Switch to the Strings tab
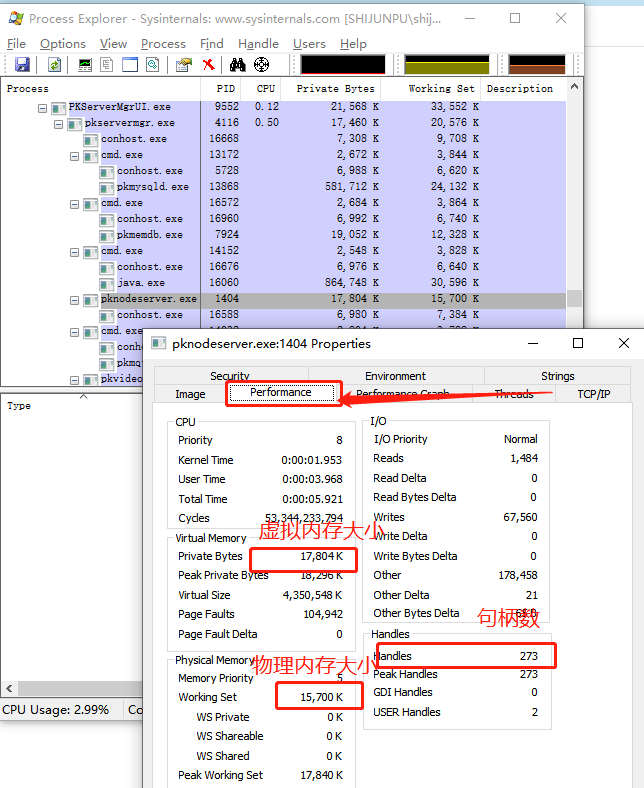 (558, 376)
